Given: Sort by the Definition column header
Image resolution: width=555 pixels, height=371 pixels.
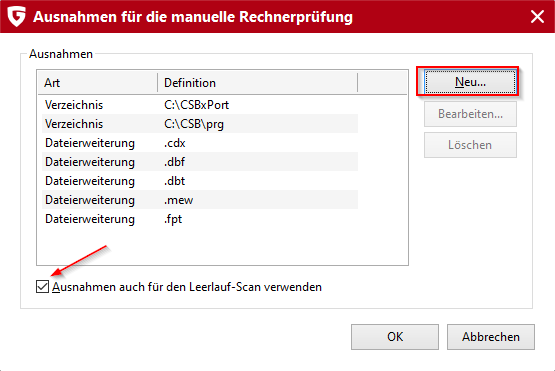Looking at the screenshot, I should [x=257, y=83].
